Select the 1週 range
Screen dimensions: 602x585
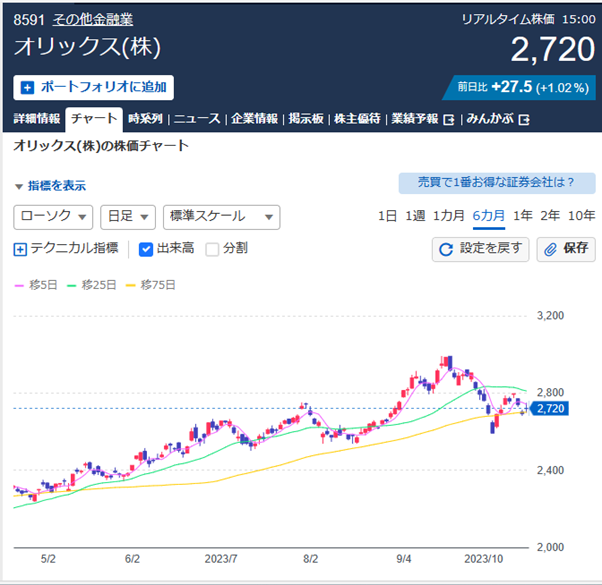415,216
